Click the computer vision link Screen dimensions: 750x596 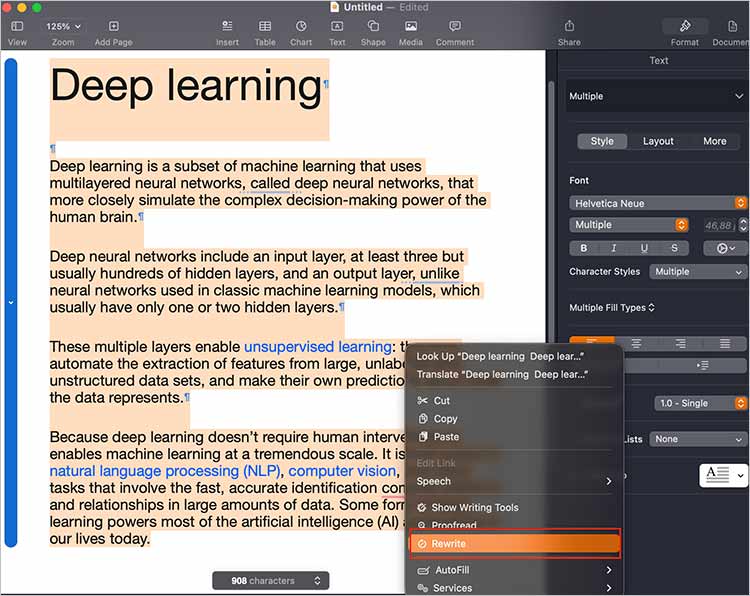[342, 471]
